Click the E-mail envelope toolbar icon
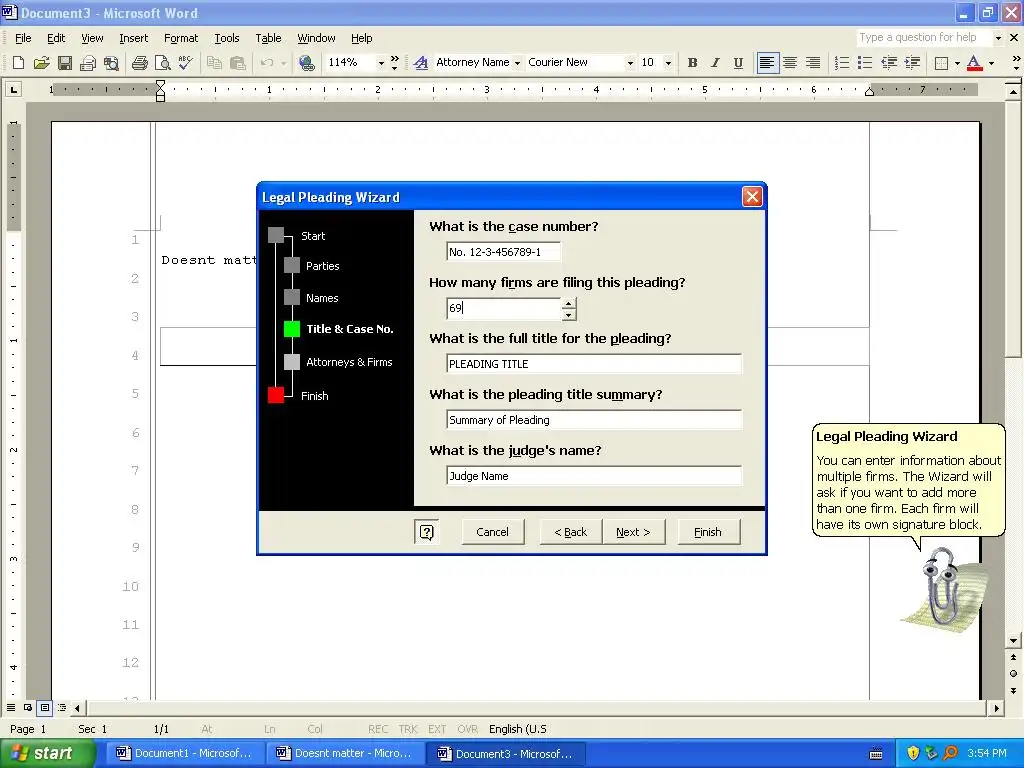 click(x=88, y=63)
